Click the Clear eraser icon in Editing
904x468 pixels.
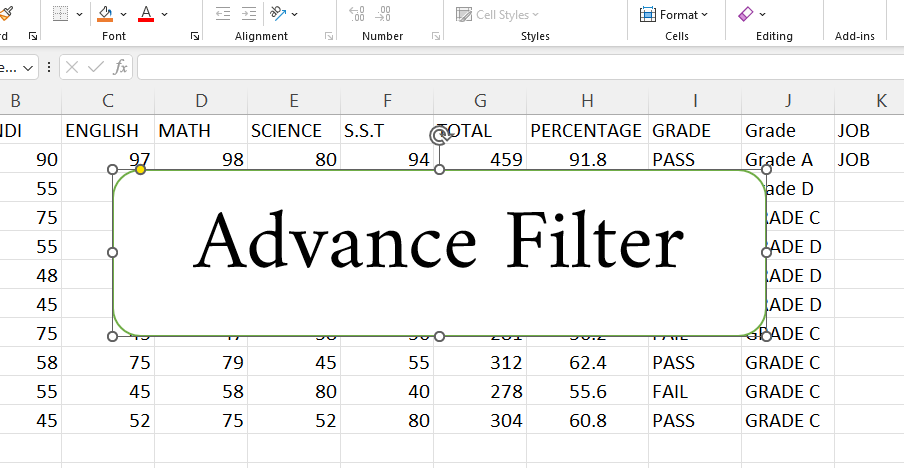[x=745, y=14]
